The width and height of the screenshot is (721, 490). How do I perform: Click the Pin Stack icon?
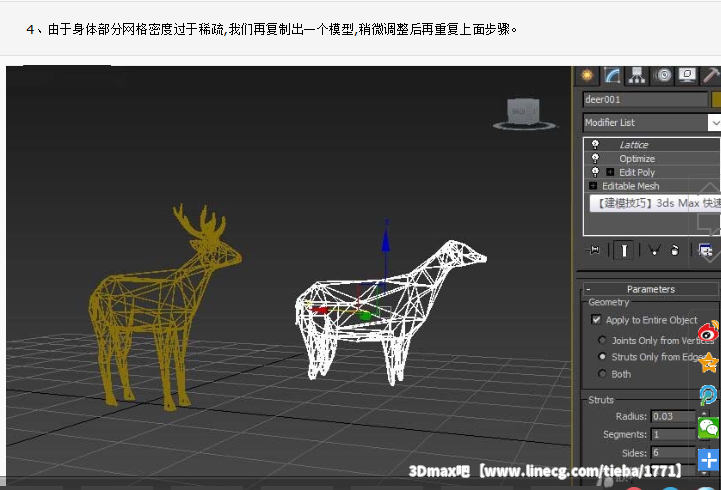595,250
